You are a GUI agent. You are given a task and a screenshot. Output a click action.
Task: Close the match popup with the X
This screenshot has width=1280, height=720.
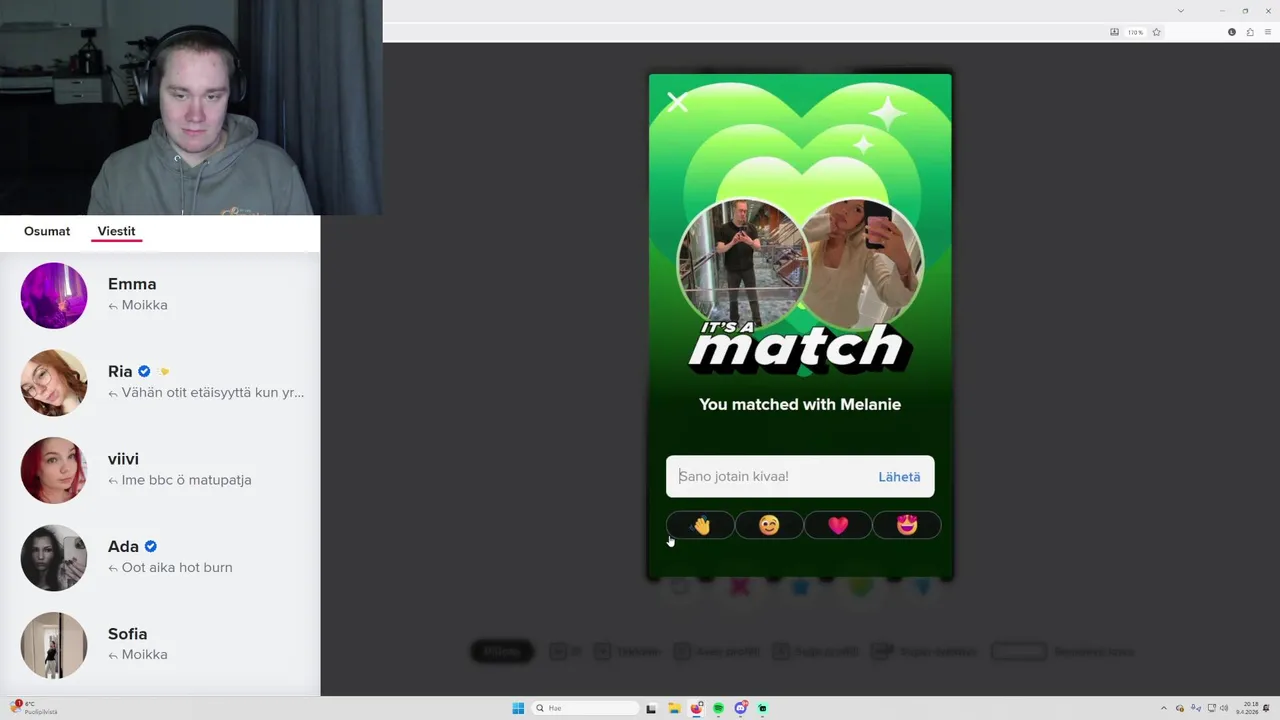pyautogui.click(x=677, y=102)
